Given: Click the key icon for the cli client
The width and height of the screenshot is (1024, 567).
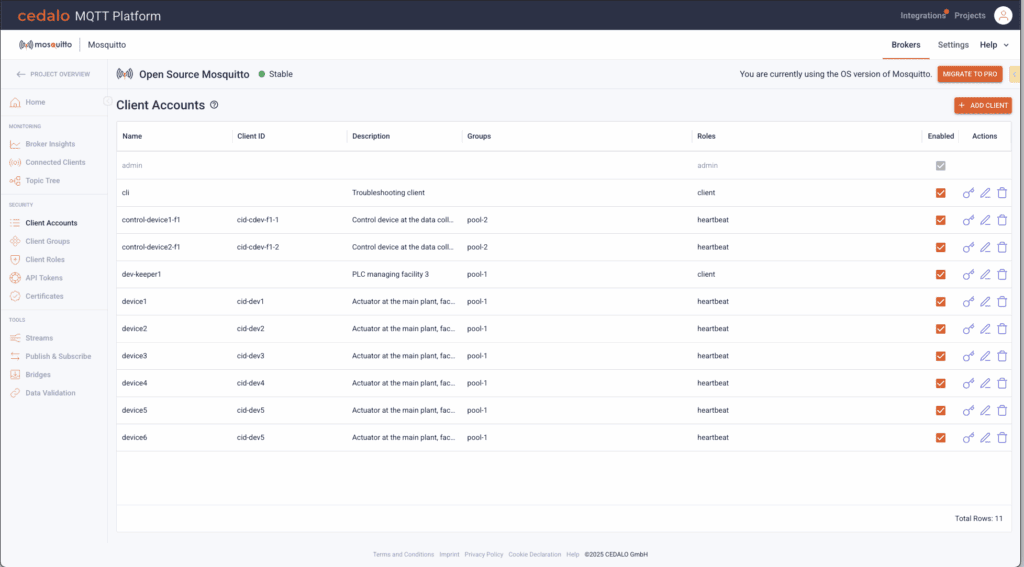Looking at the screenshot, I should (x=968, y=193).
